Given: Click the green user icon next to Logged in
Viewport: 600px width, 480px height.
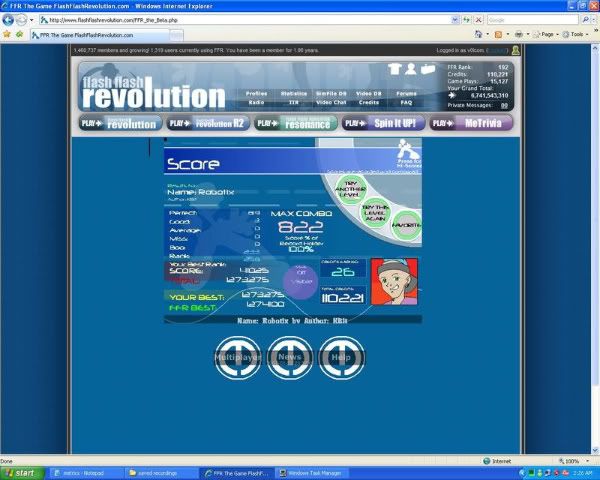Looking at the screenshot, I should coord(515,50).
